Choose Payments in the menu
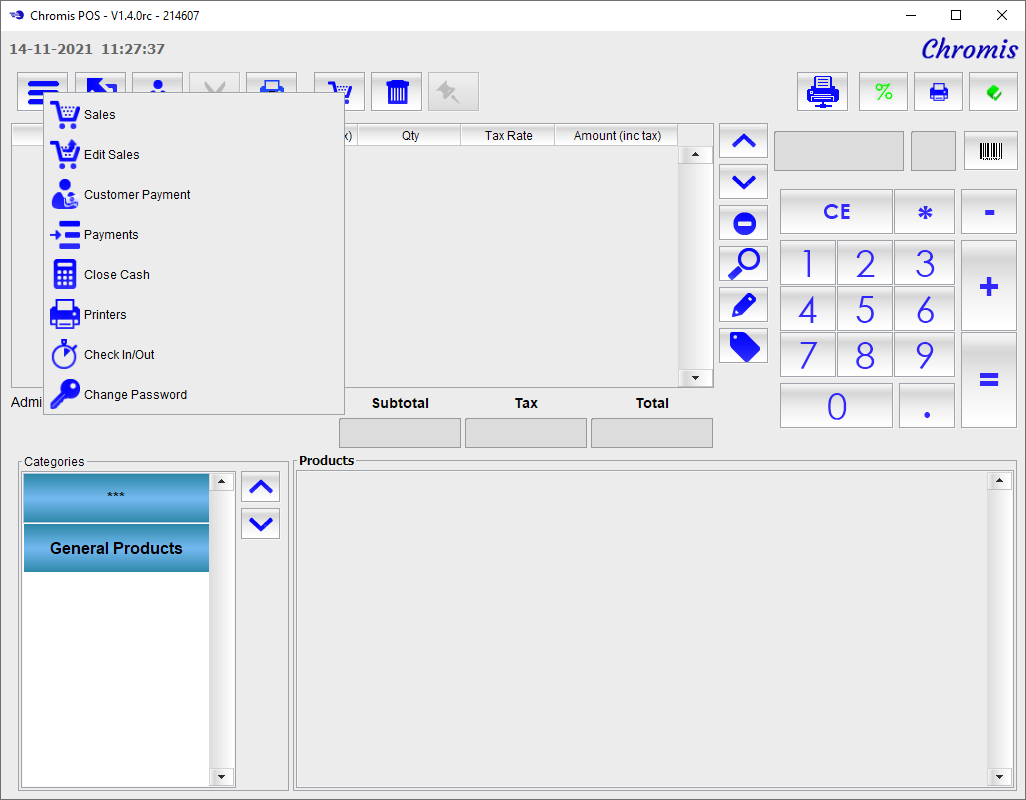Viewport: 1026px width, 800px height. [194, 234]
